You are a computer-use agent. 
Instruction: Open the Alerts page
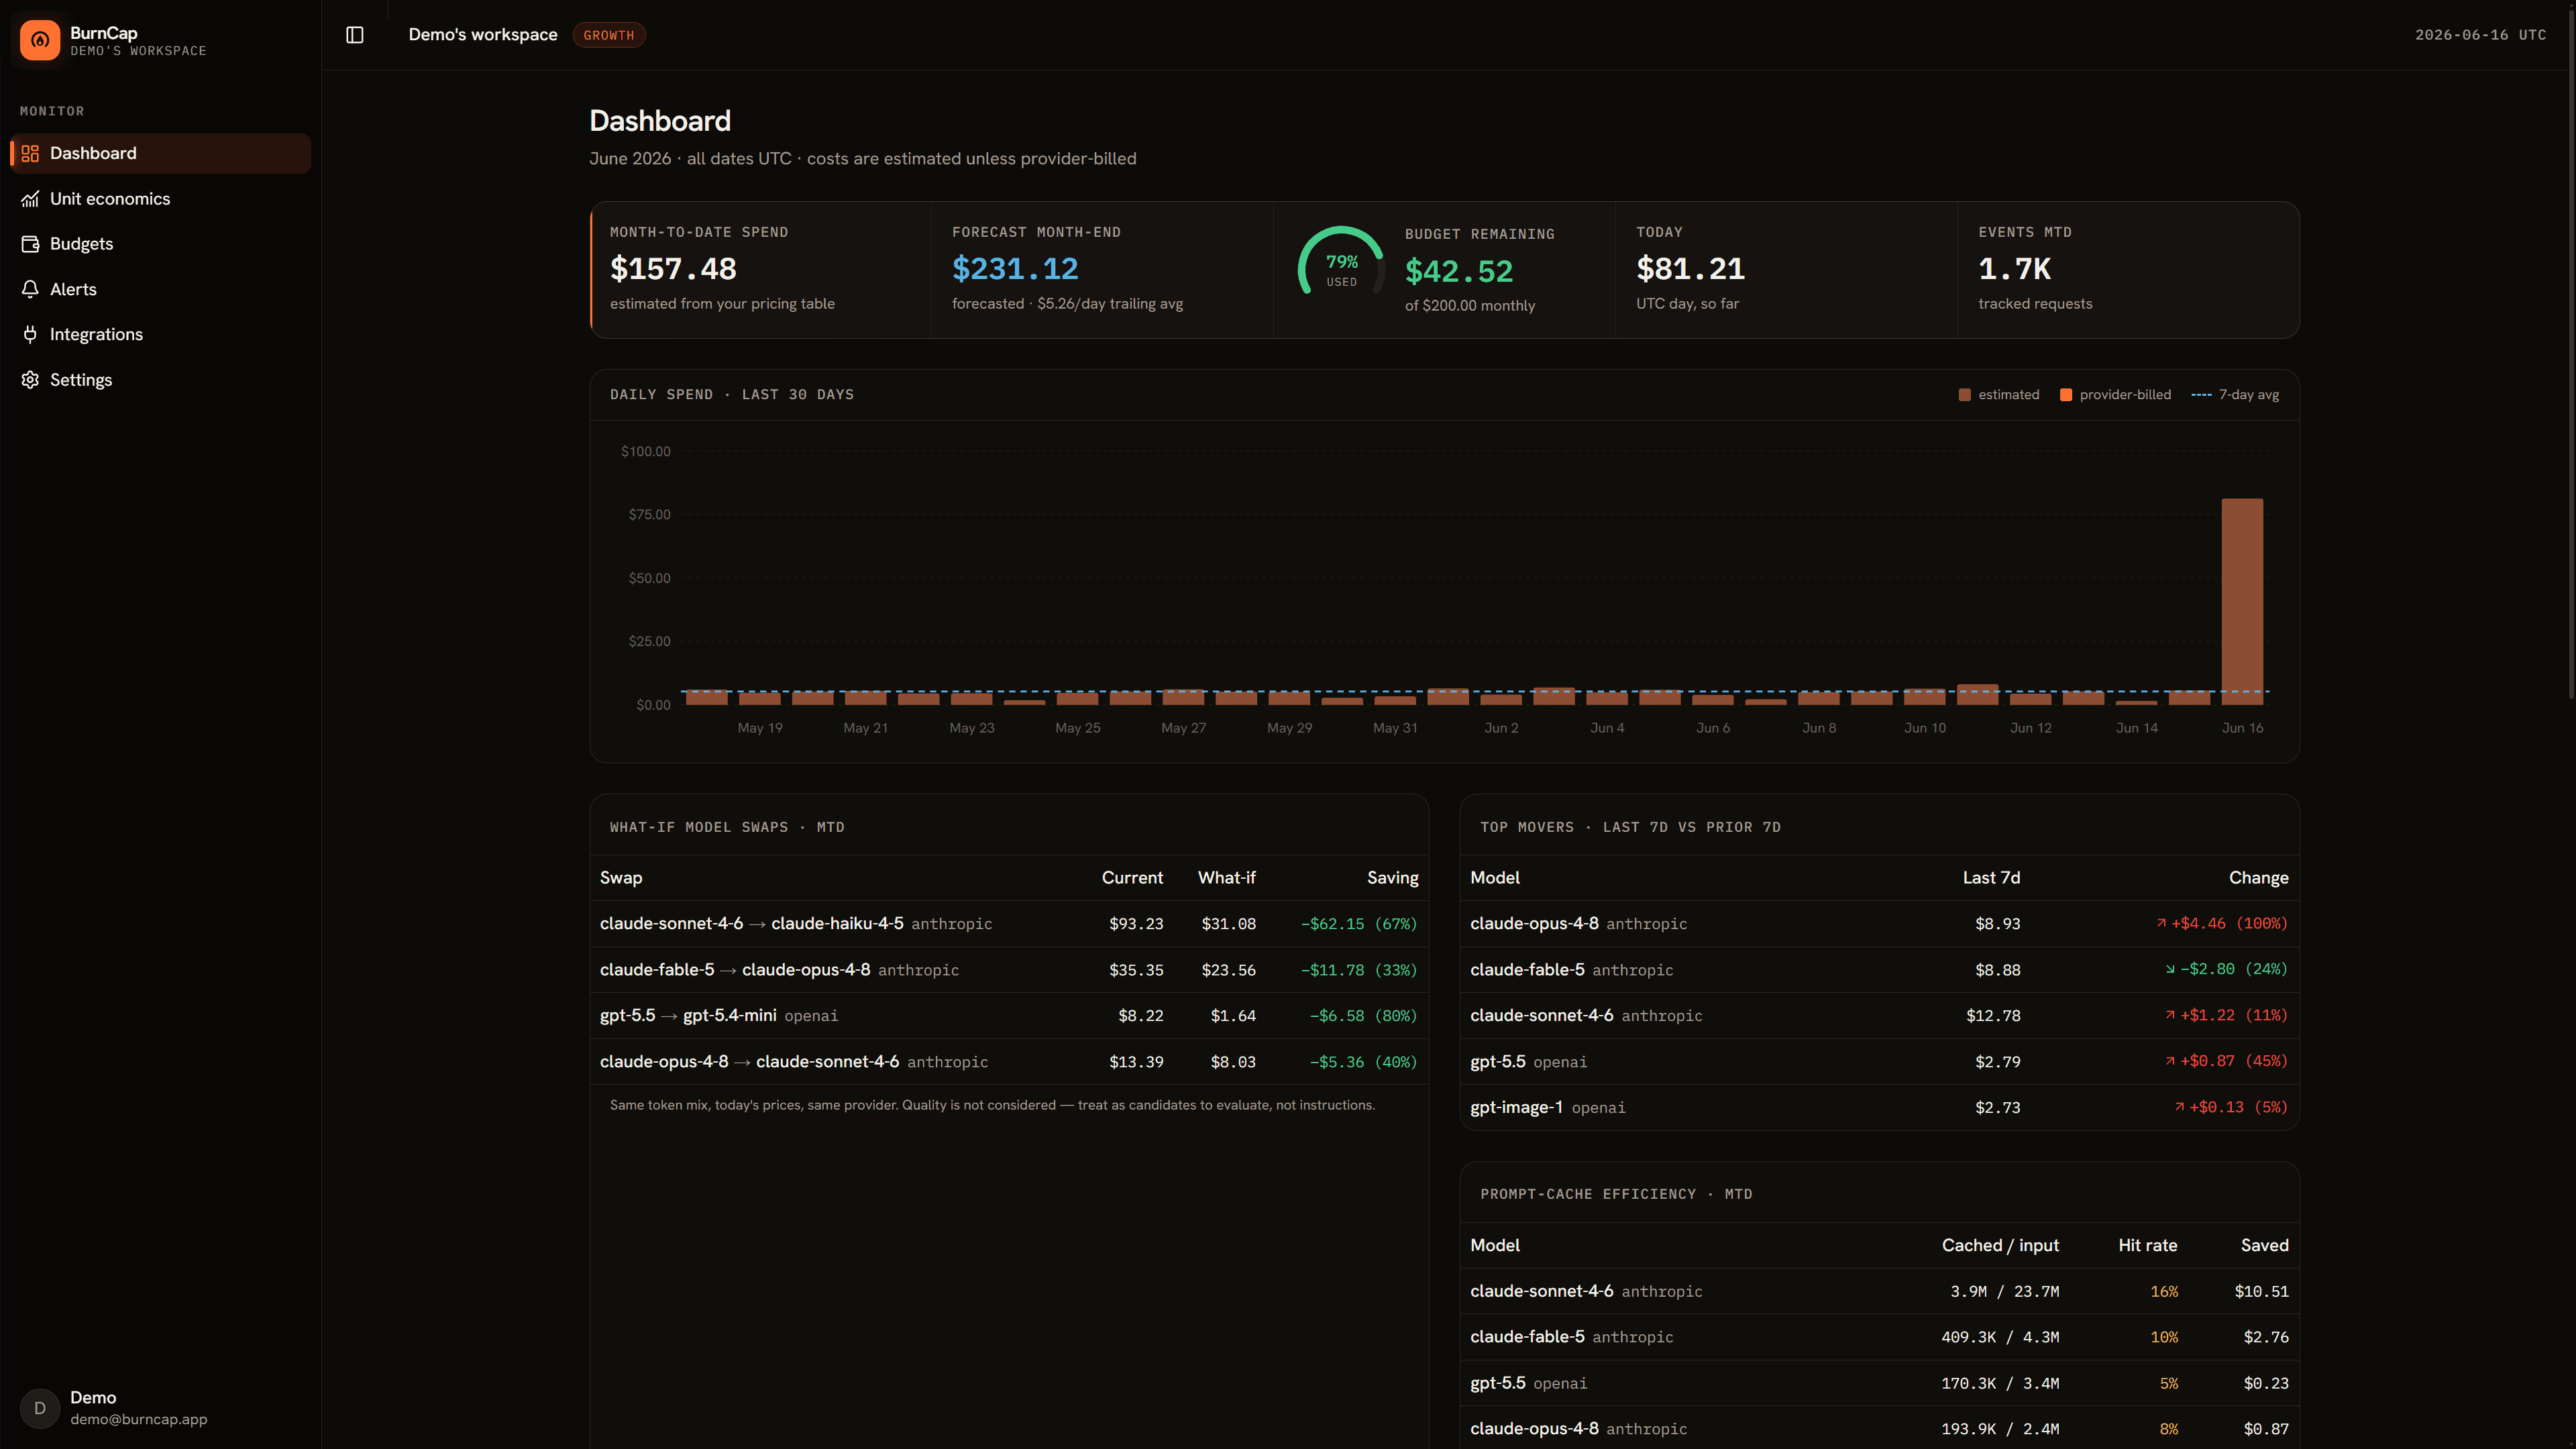160,289
